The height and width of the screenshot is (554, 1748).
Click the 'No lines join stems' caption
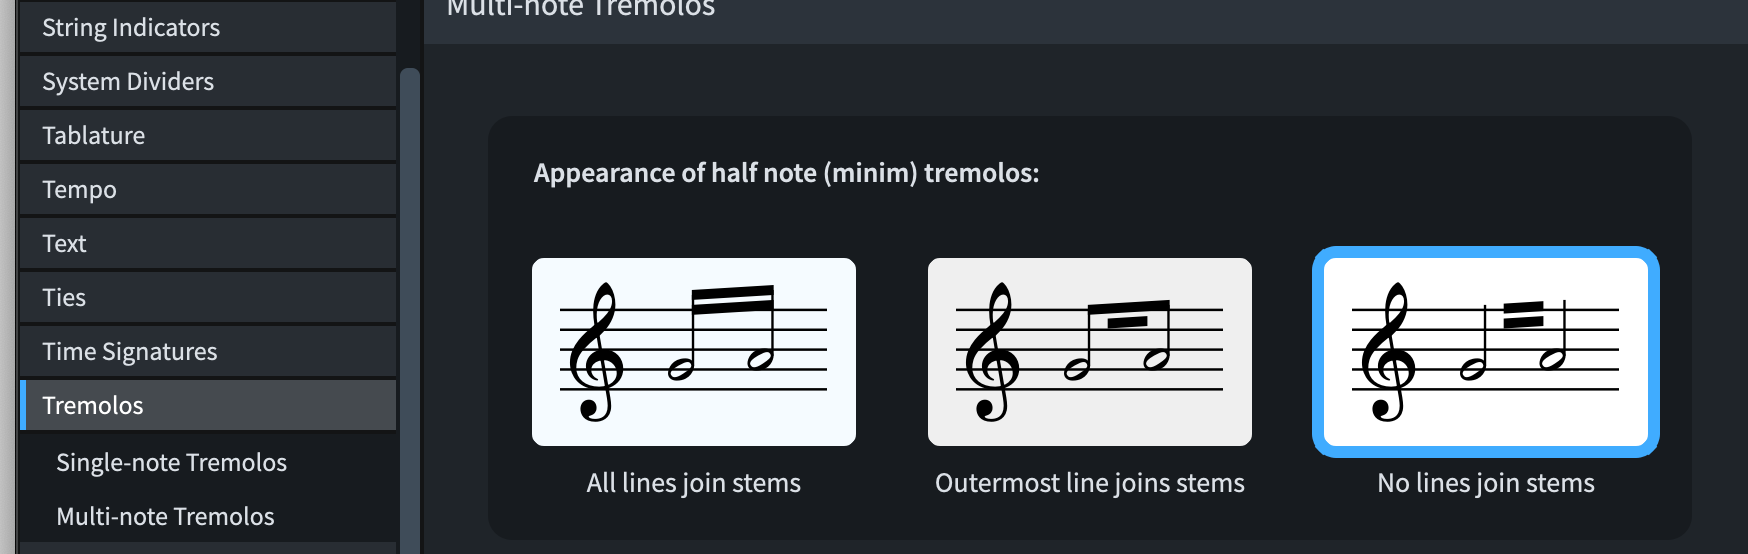pos(1485,483)
